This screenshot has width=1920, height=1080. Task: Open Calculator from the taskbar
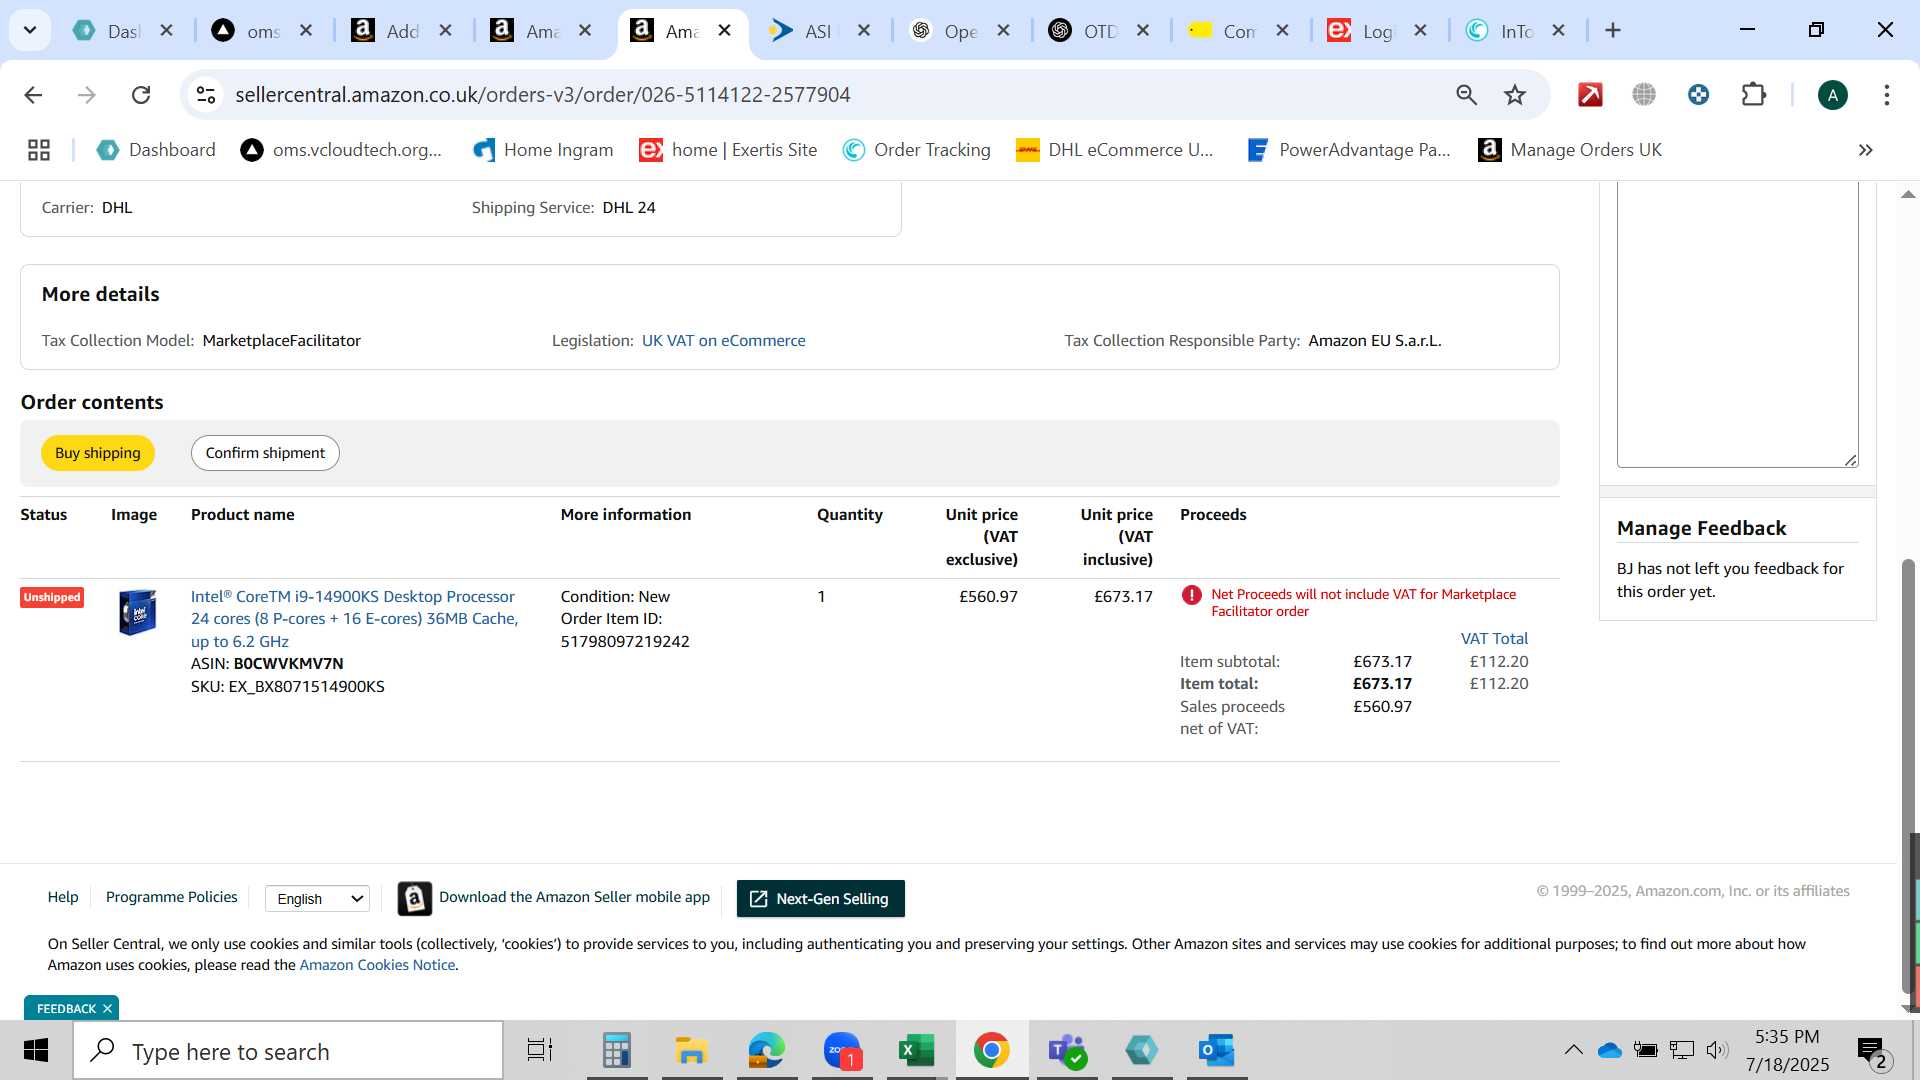tap(616, 1050)
